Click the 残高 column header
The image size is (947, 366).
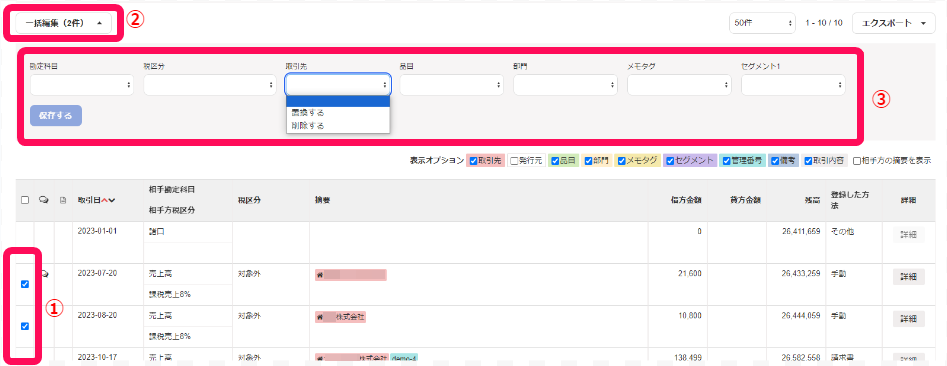pos(811,200)
